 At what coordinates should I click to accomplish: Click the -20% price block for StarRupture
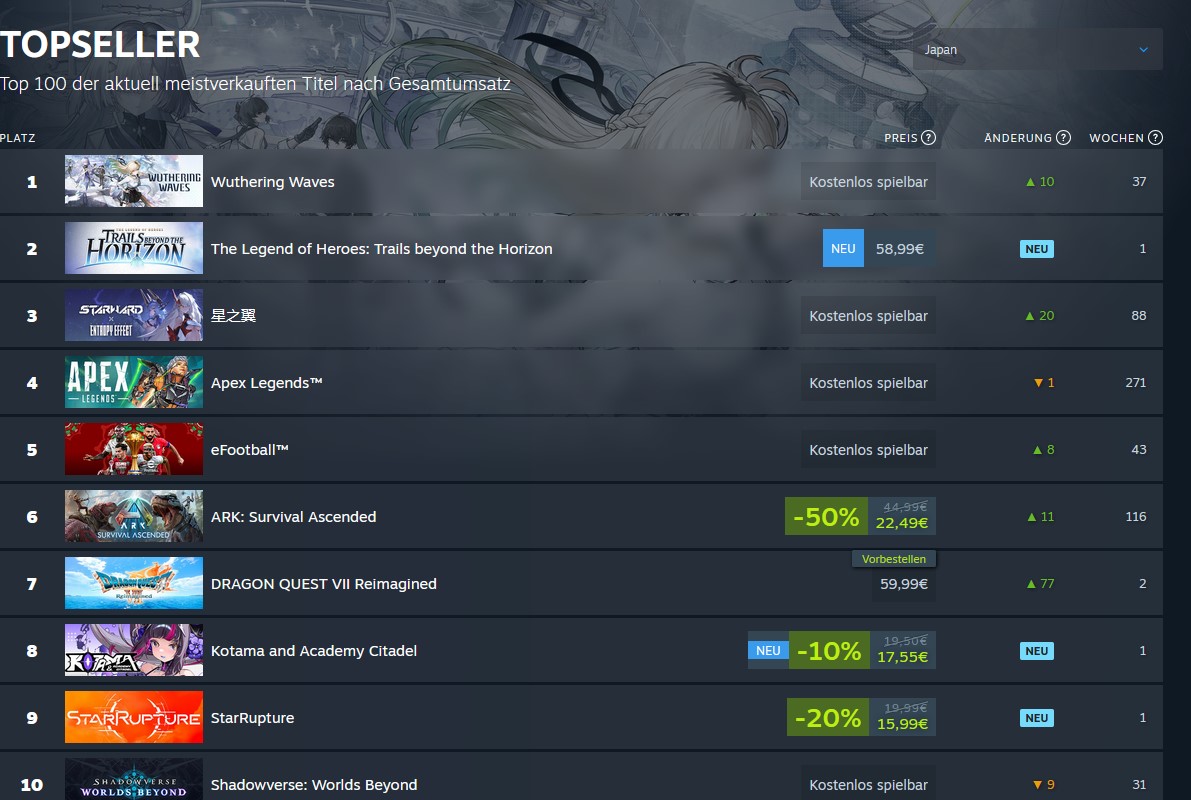(x=861, y=717)
